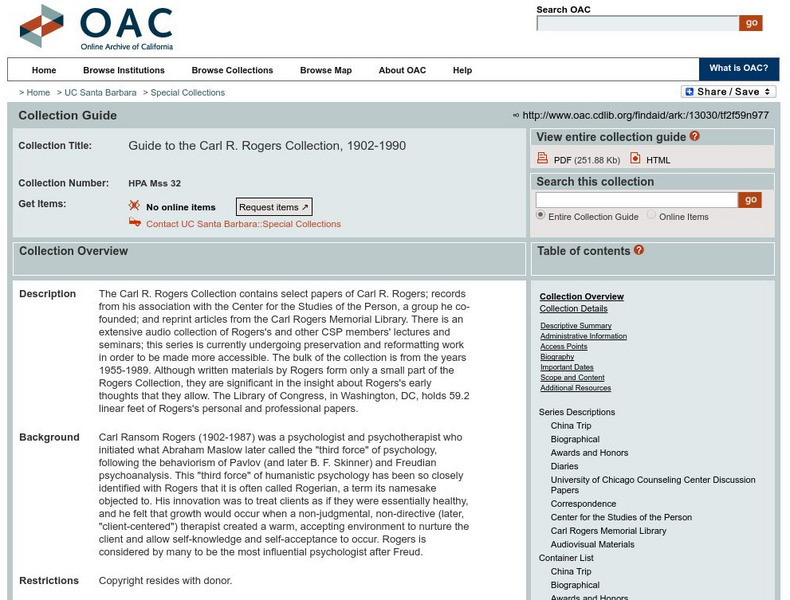Select Center for the Studies of the Person
The image size is (790, 600).
[x=621, y=517]
